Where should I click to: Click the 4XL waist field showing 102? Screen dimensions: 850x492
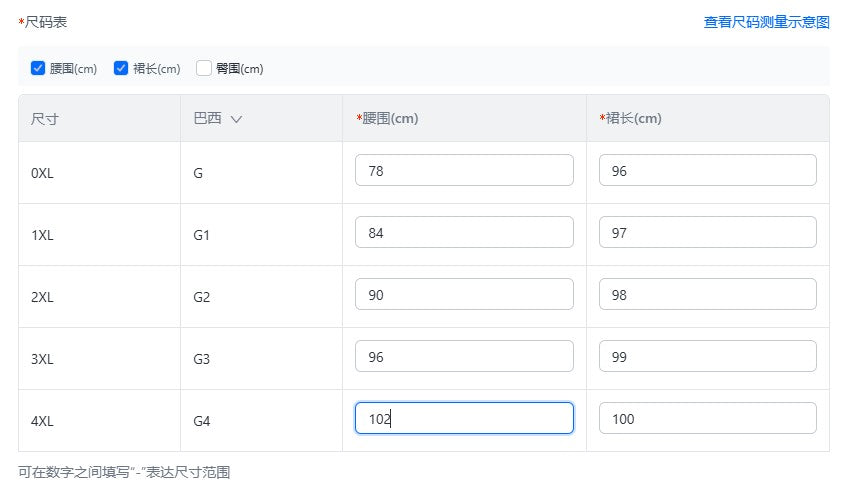(x=464, y=419)
